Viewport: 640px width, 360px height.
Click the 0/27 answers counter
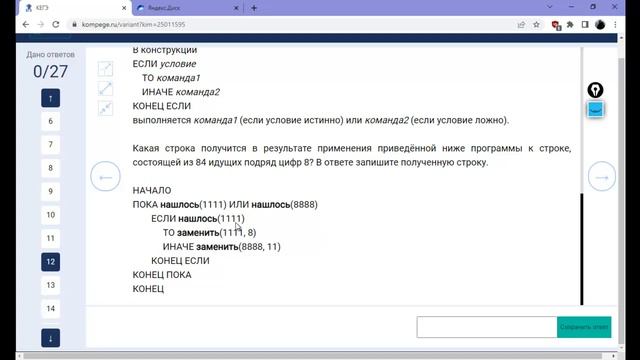pos(51,72)
